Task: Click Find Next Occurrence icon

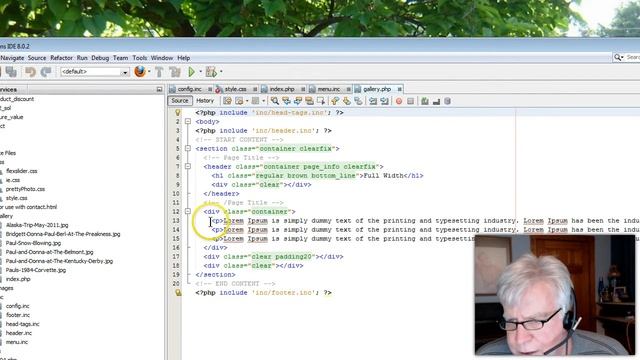Action: 298,101
